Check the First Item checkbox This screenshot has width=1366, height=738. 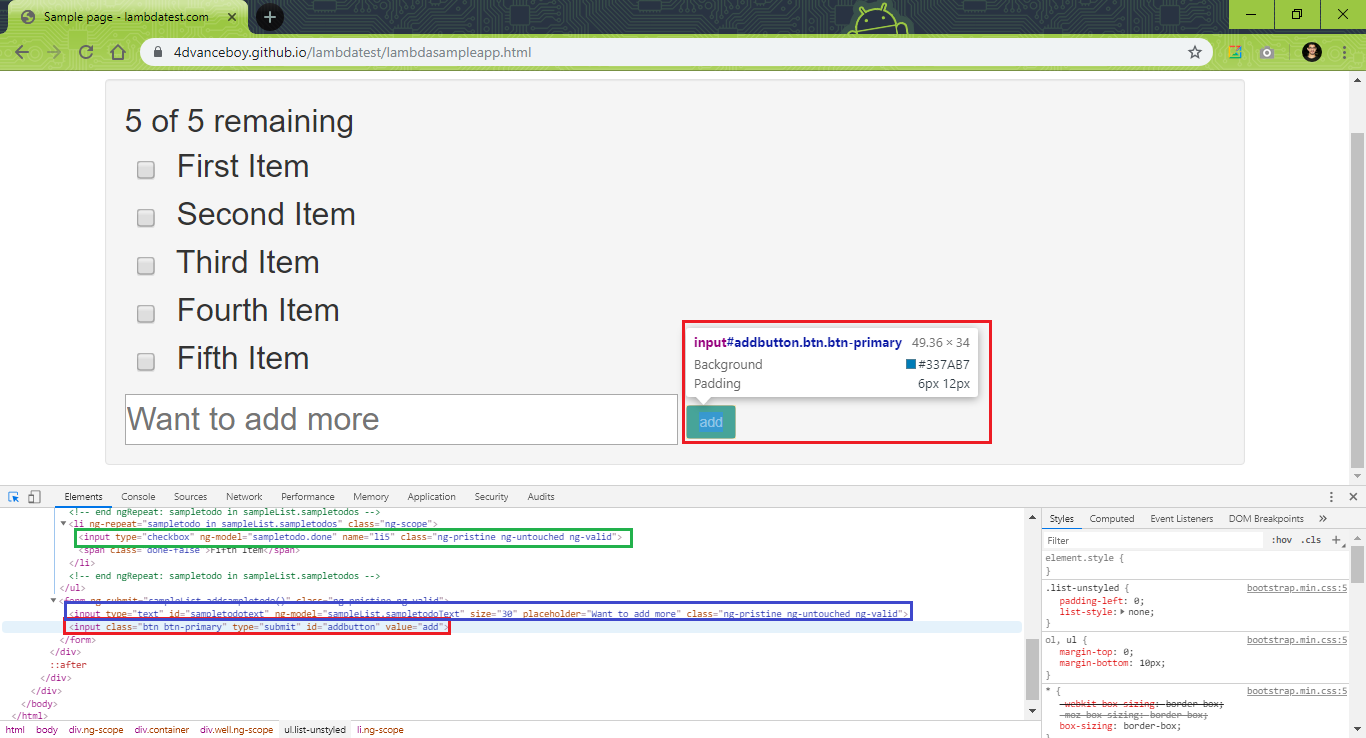(x=146, y=170)
